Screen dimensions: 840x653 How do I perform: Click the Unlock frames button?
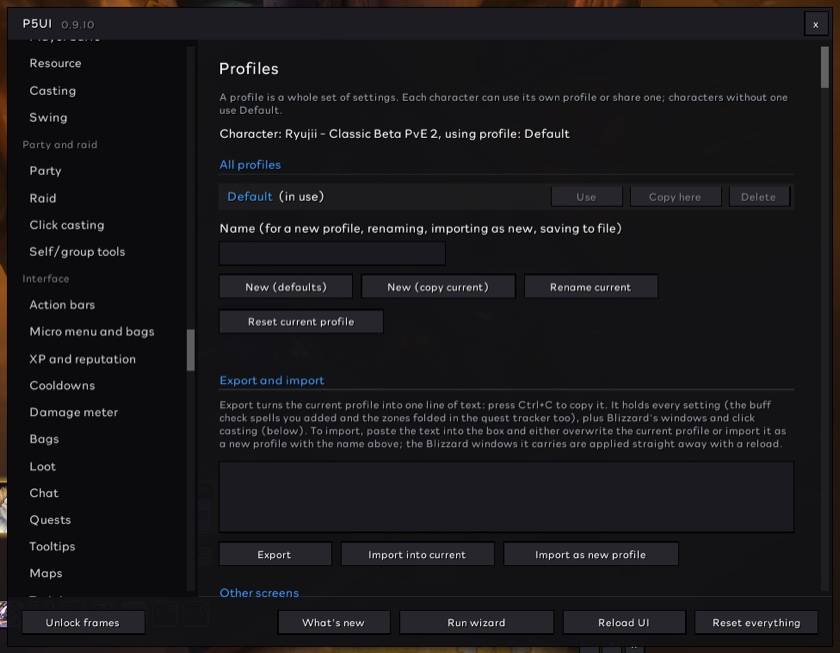point(82,622)
